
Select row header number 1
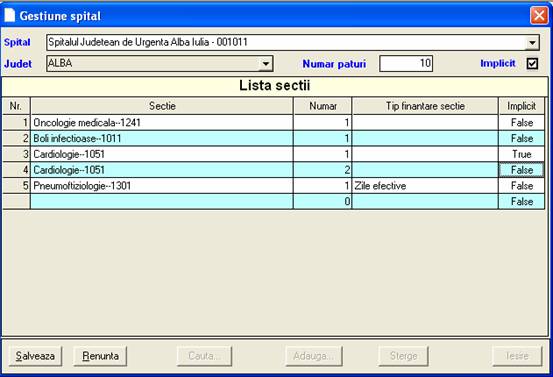pyautogui.click(x=16, y=123)
